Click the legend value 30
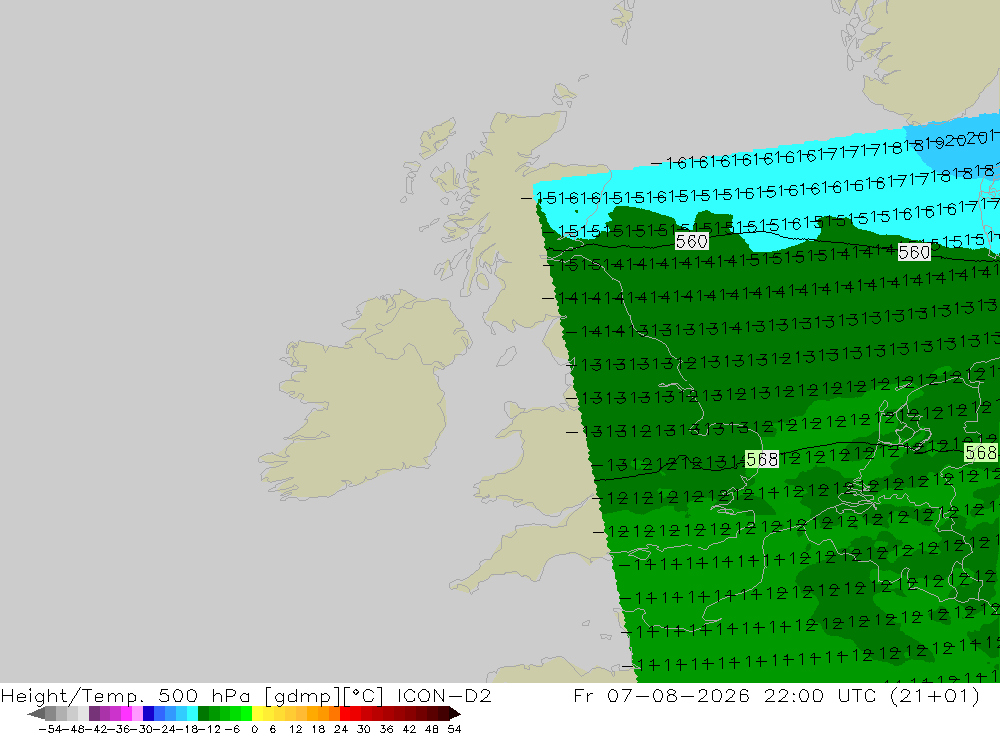This screenshot has height=733, width=1000. (x=364, y=729)
